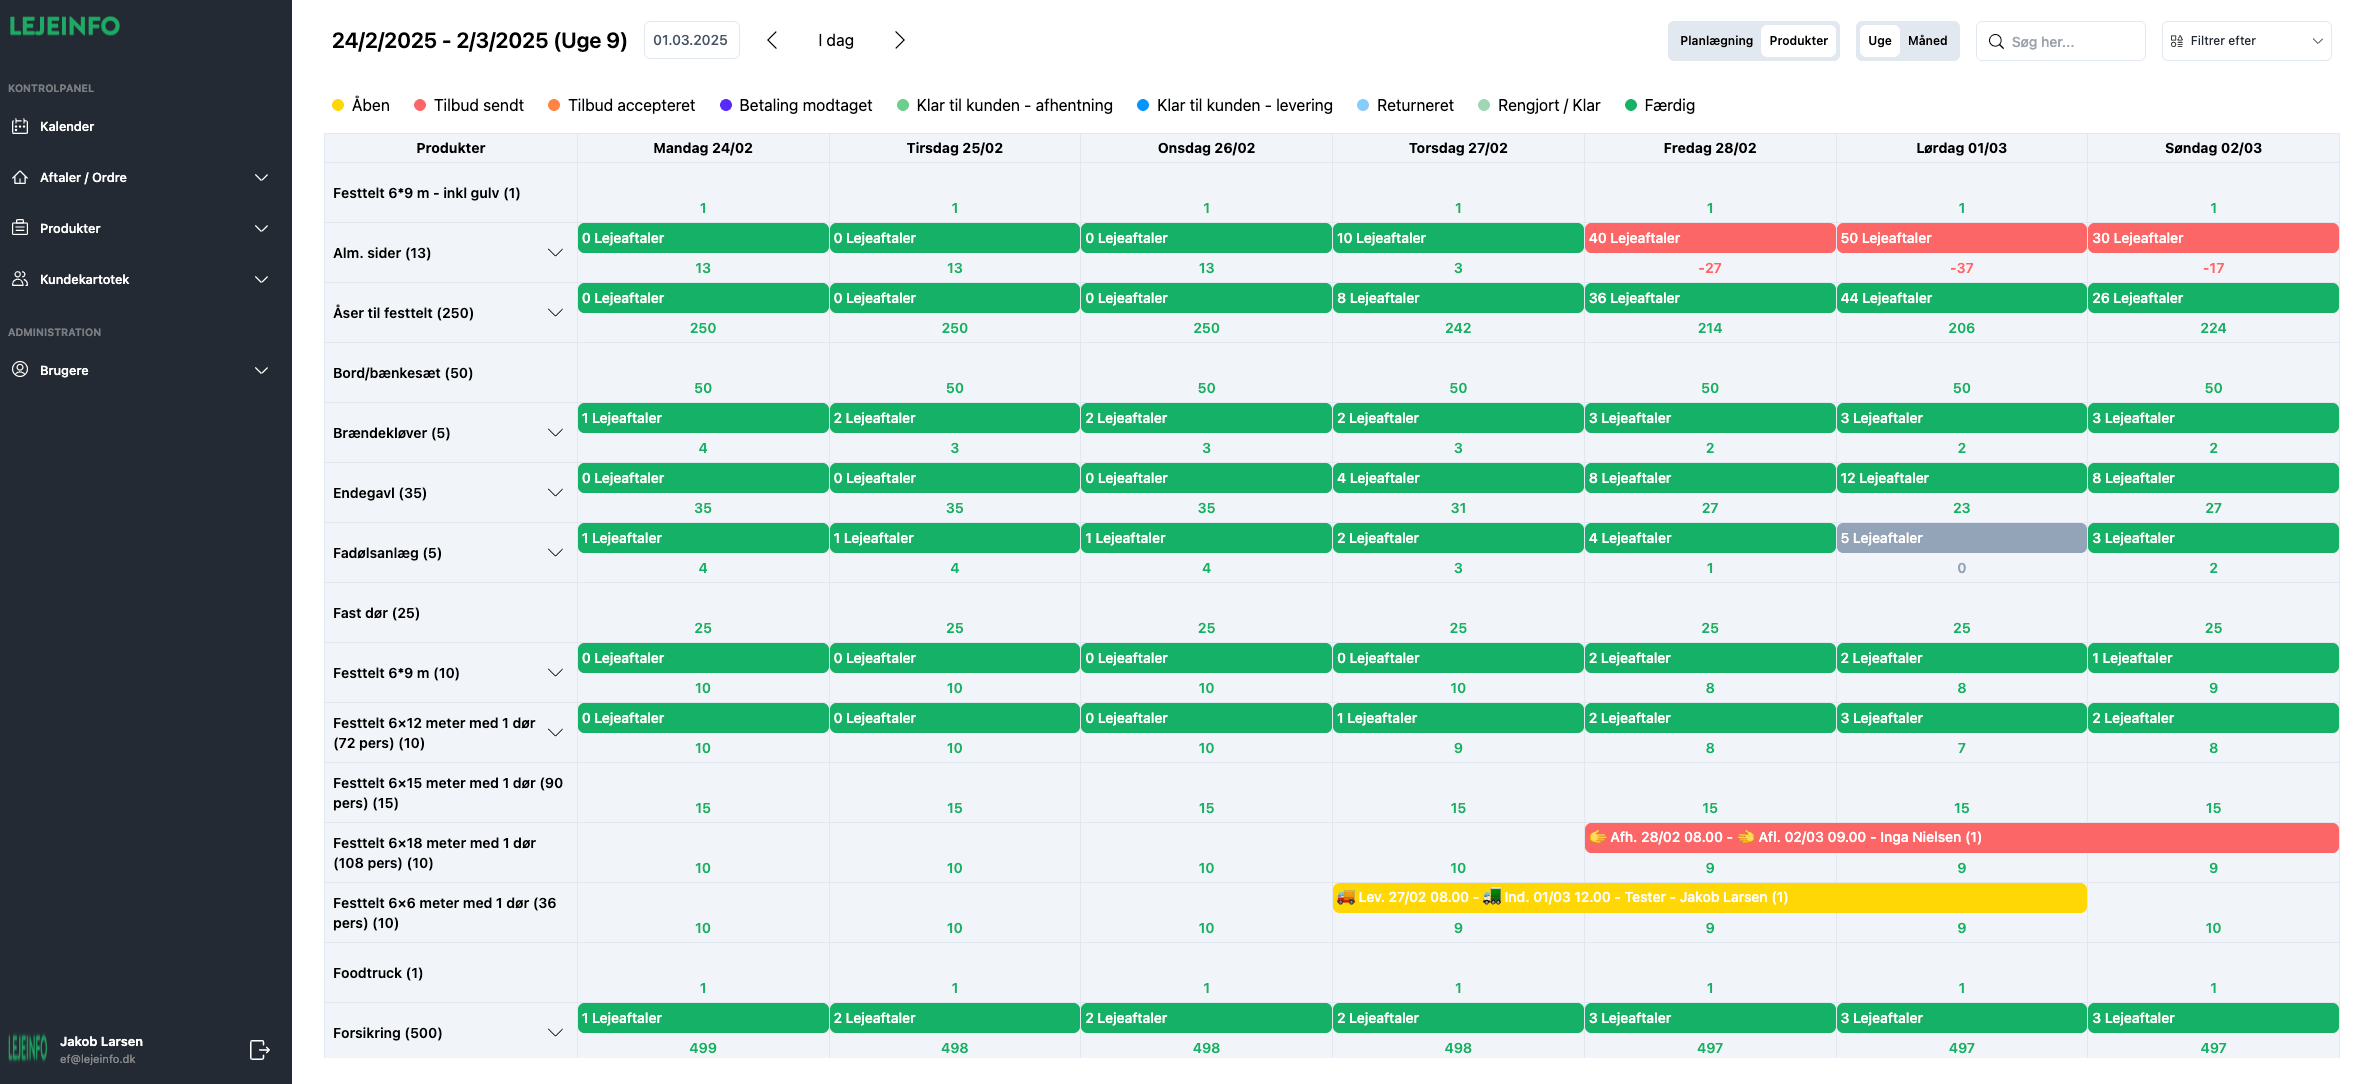The width and height of the screenshot is (2359, 1084).
Task: Expand the Åser til festtelt (250) row
Action: 555,313
